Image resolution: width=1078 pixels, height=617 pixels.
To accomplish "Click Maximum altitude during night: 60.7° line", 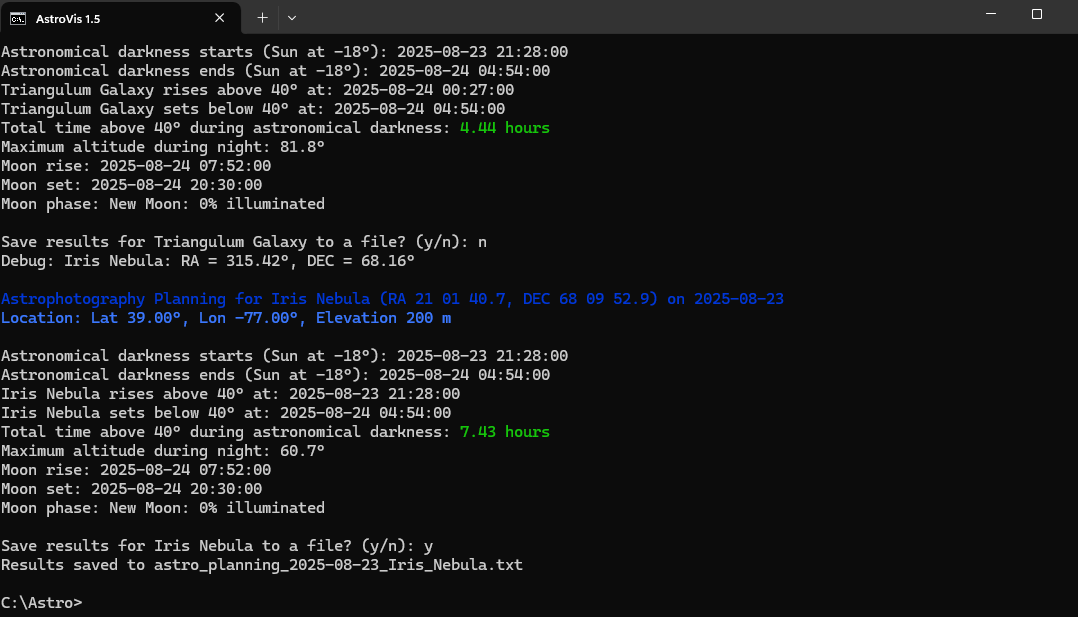I will [163, 451].
